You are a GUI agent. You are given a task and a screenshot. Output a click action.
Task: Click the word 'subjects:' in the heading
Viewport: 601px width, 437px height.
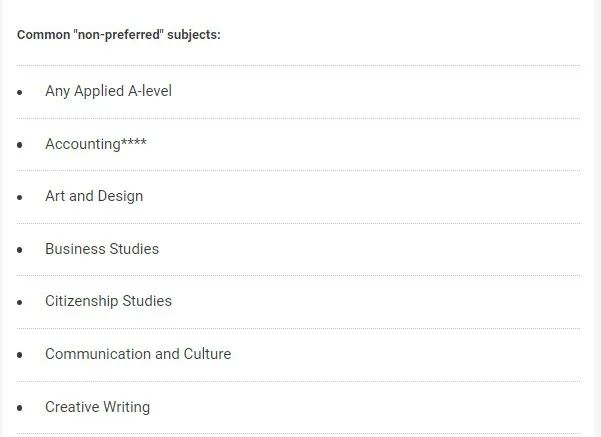click(194, 35)
